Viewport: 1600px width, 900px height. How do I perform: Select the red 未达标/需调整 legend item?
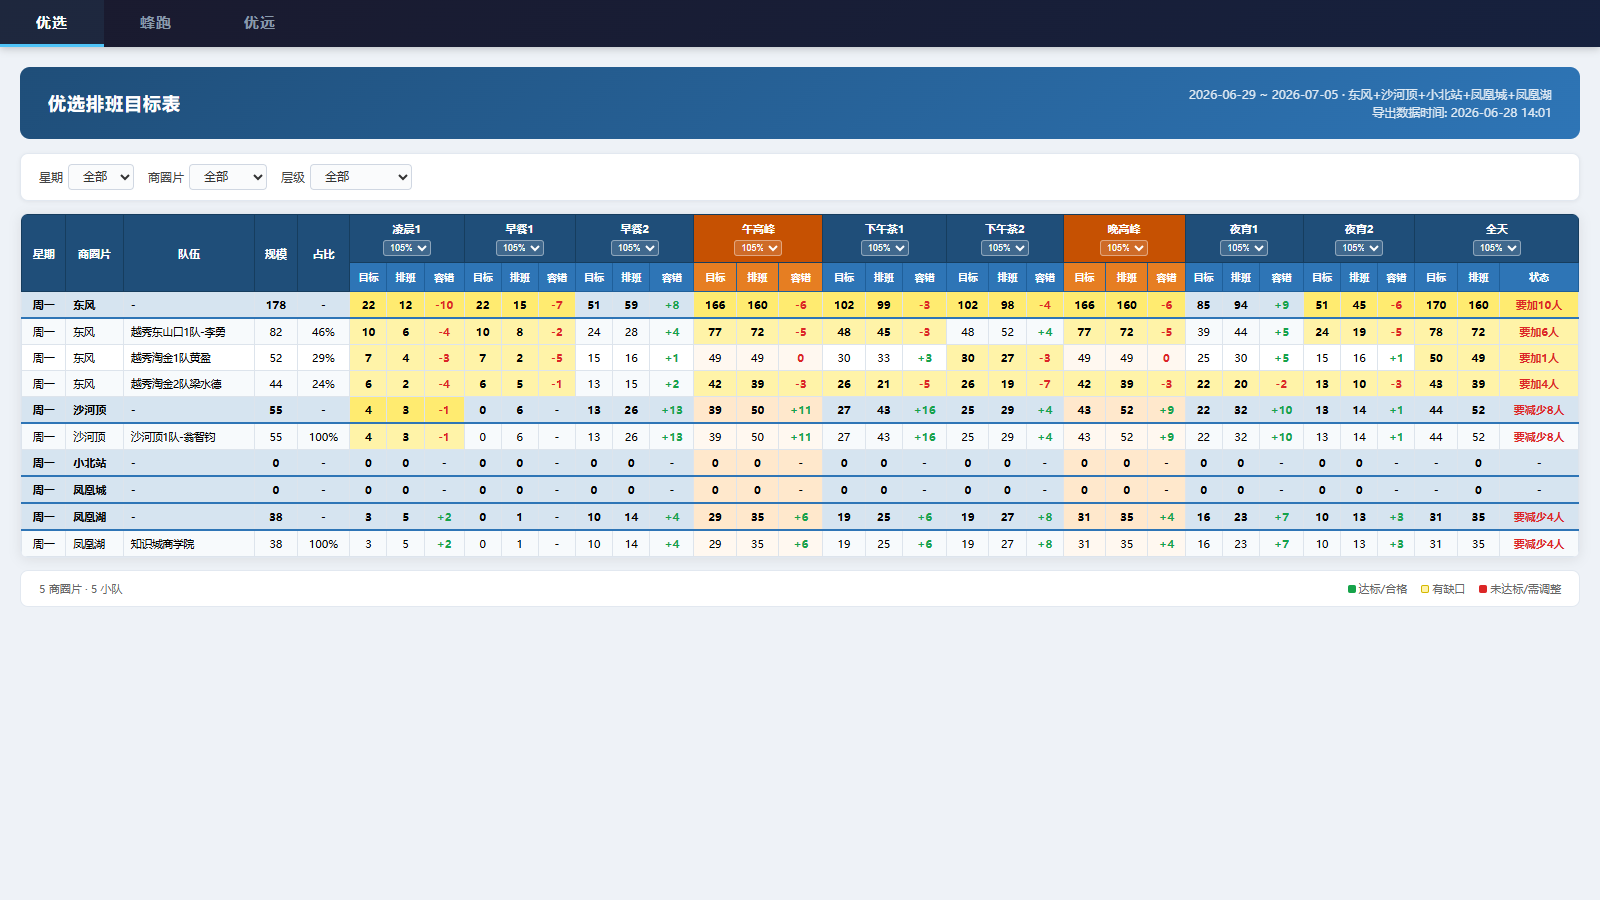pyautogui.click(x=1520, y=589)
